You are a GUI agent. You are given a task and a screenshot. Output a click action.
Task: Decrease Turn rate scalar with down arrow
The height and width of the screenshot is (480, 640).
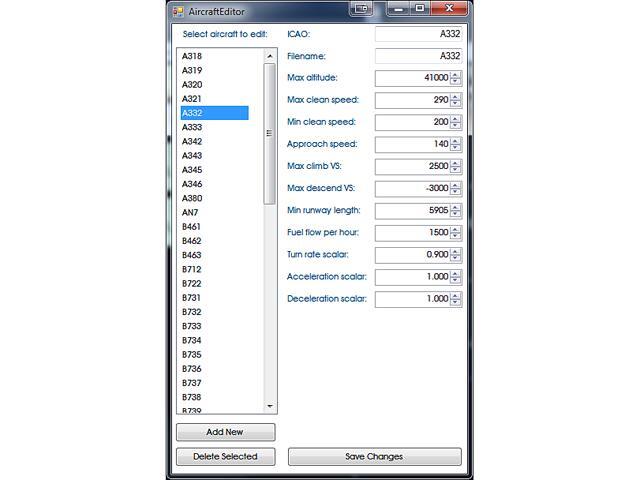click(456, 259)
